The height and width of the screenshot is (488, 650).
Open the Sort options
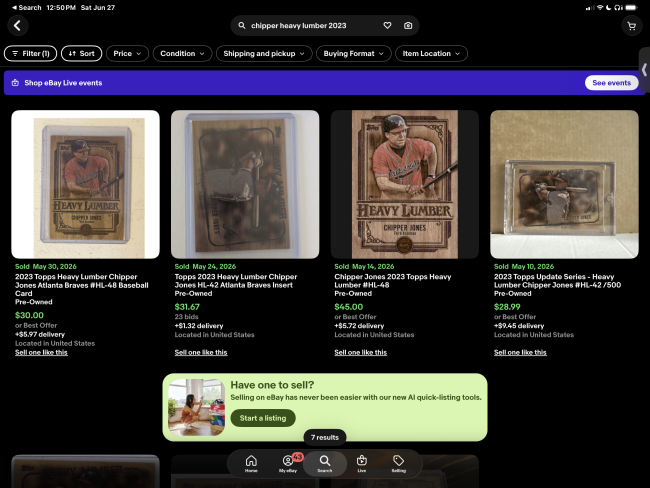click(82, 53)
